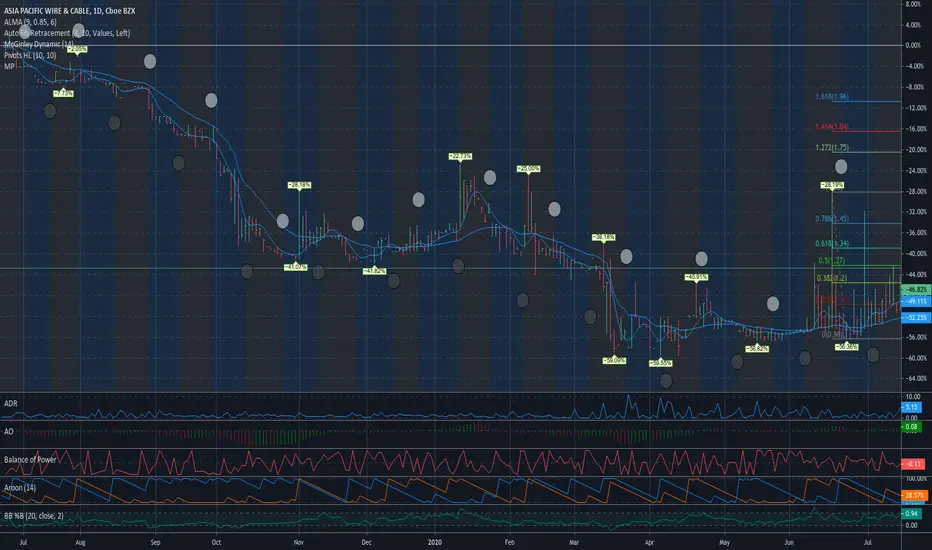Viewport: 932px width, 550px height.
Task: Select the BB %B (20, close, 2) pane label
Action: click(34, 516)
